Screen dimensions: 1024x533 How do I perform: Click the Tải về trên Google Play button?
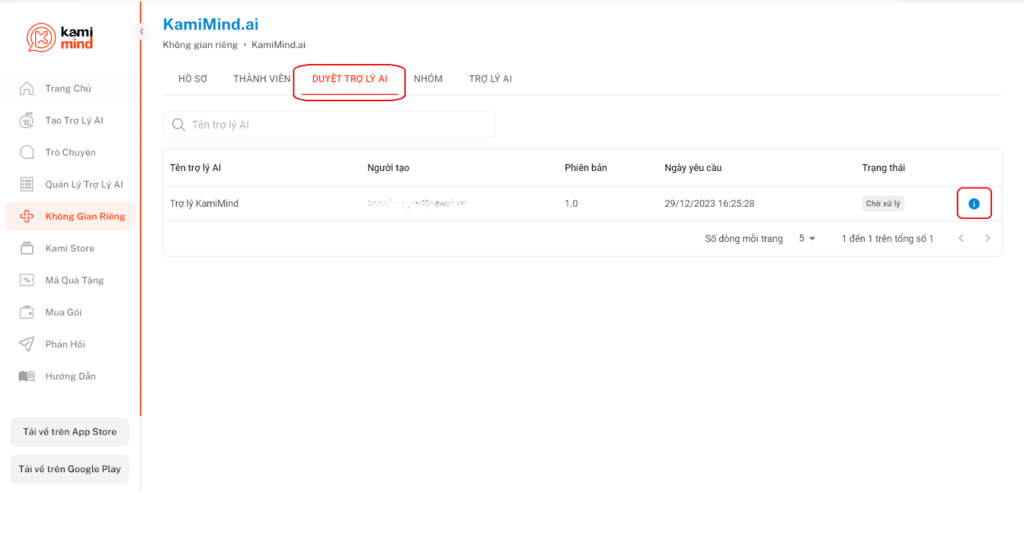point(70,469)
